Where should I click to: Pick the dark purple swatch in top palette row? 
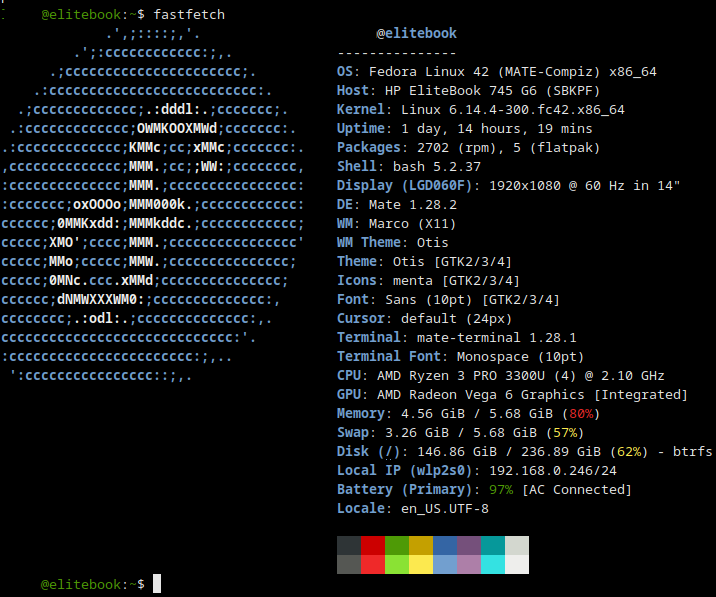tap(469, 545)
